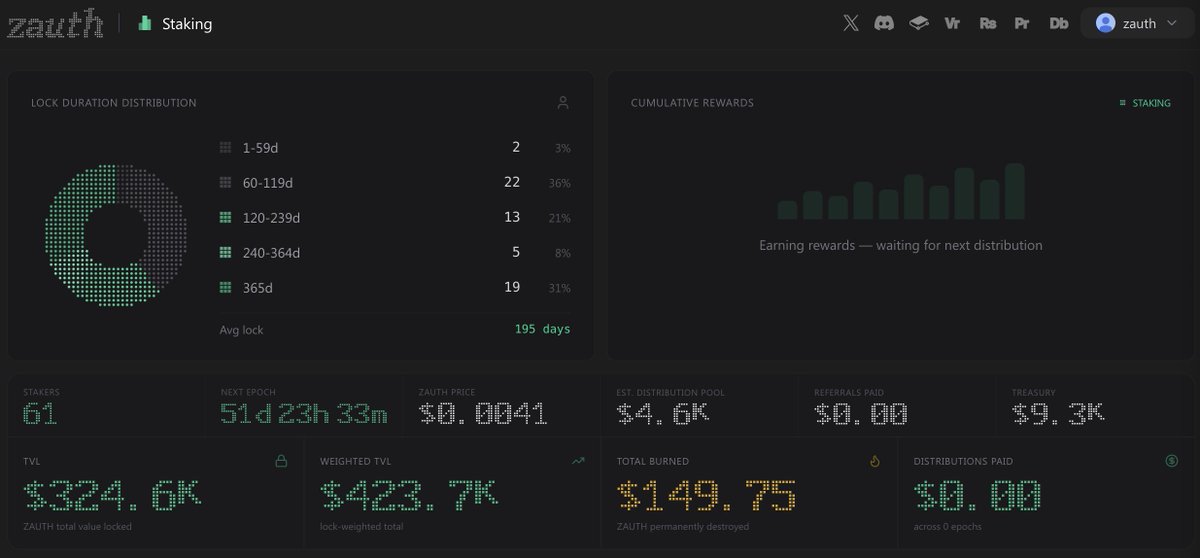Open the docs book icon
1200x558 pixels.
(x=919, y=23)
